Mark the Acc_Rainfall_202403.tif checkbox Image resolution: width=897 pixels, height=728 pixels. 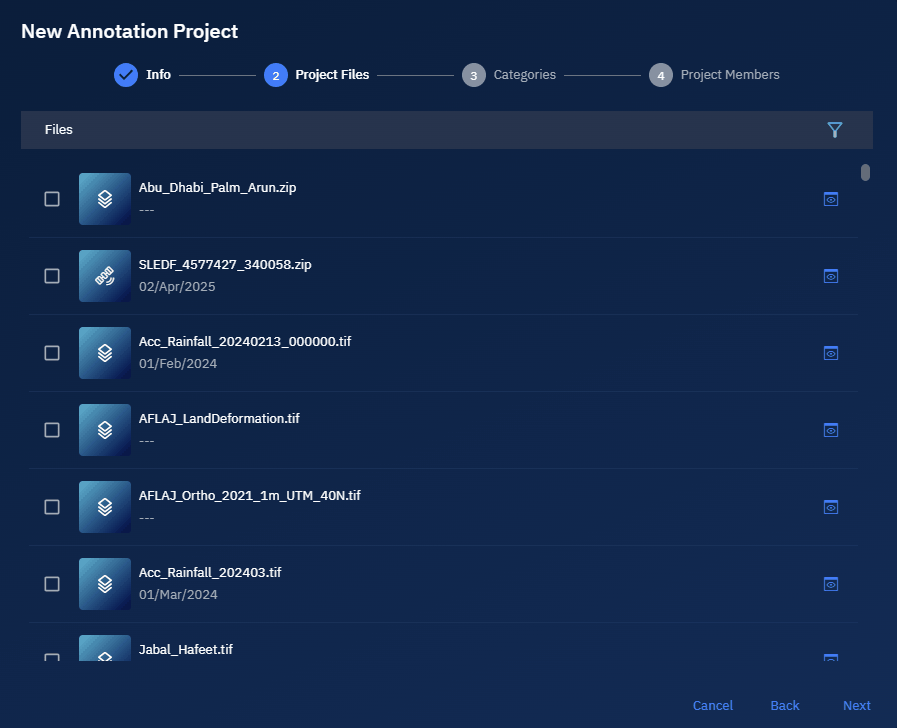point(52,584)
